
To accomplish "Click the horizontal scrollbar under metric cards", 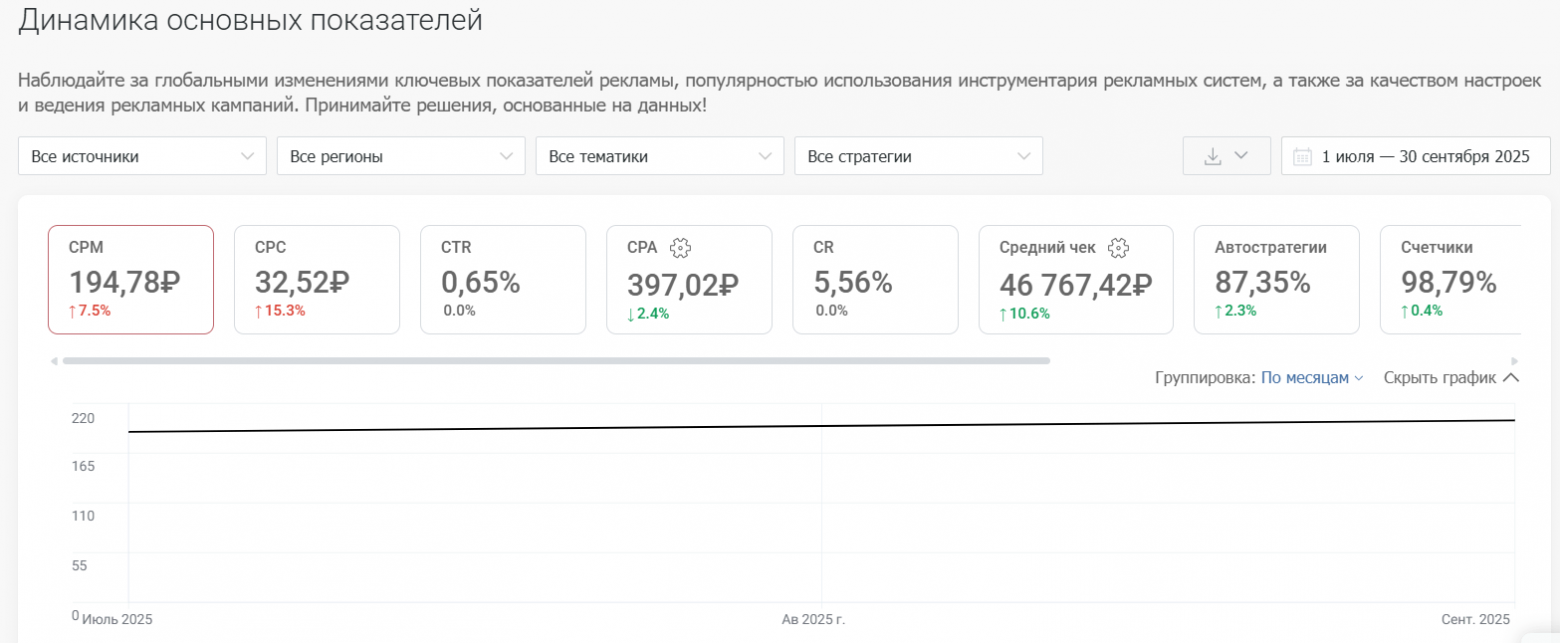I will click(x=556, y=361).
